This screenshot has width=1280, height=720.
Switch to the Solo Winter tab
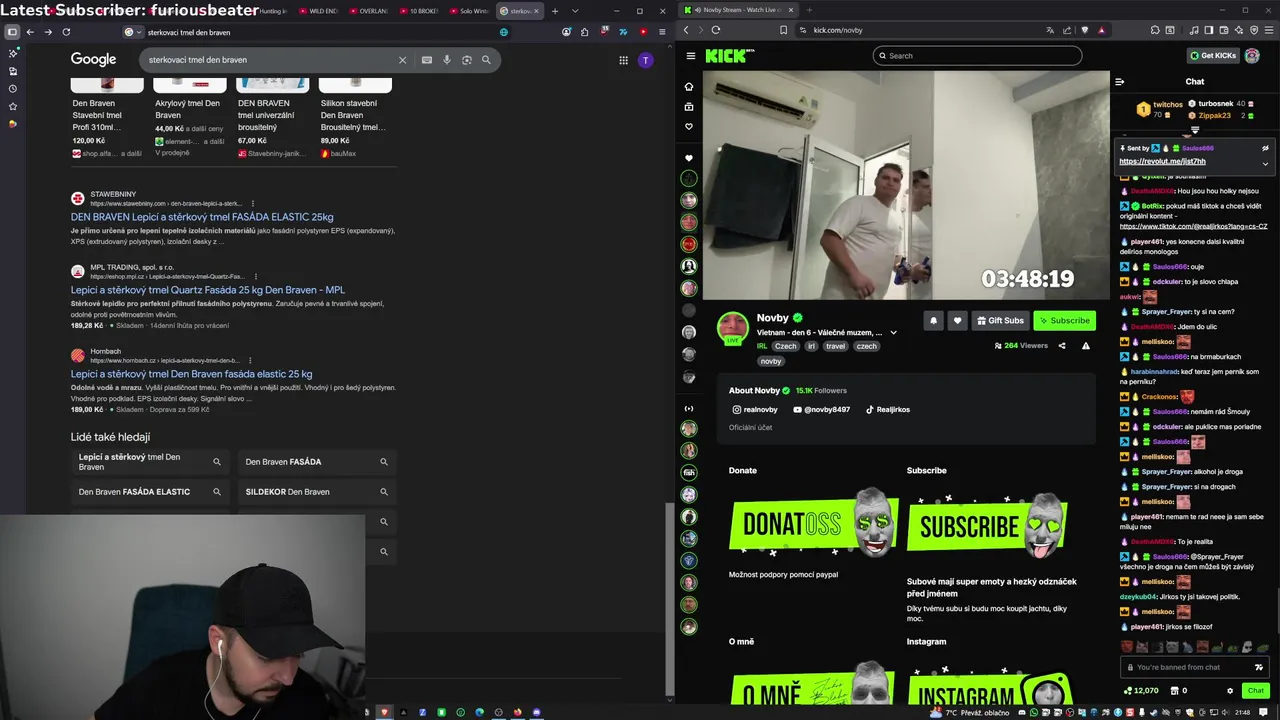click(x=469, y=11)
